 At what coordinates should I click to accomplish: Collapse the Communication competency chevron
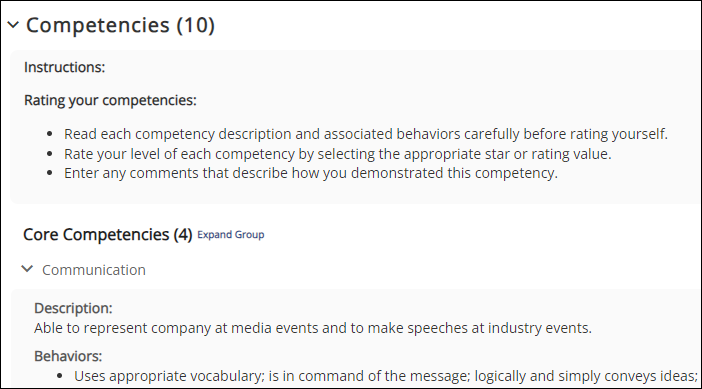(27, 269)
